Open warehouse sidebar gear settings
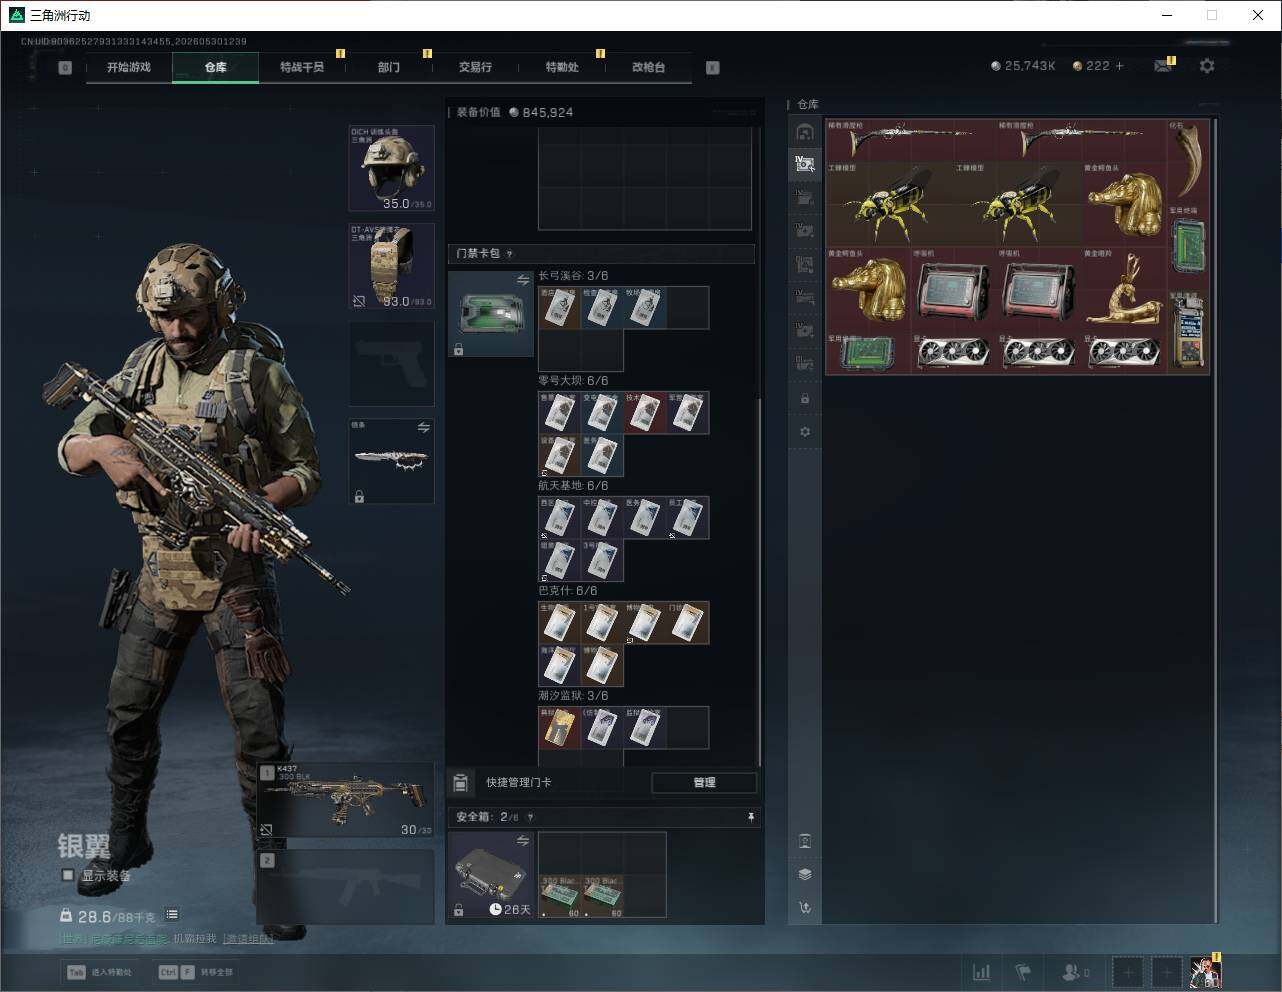1282x992 pixels. [805, 432]
